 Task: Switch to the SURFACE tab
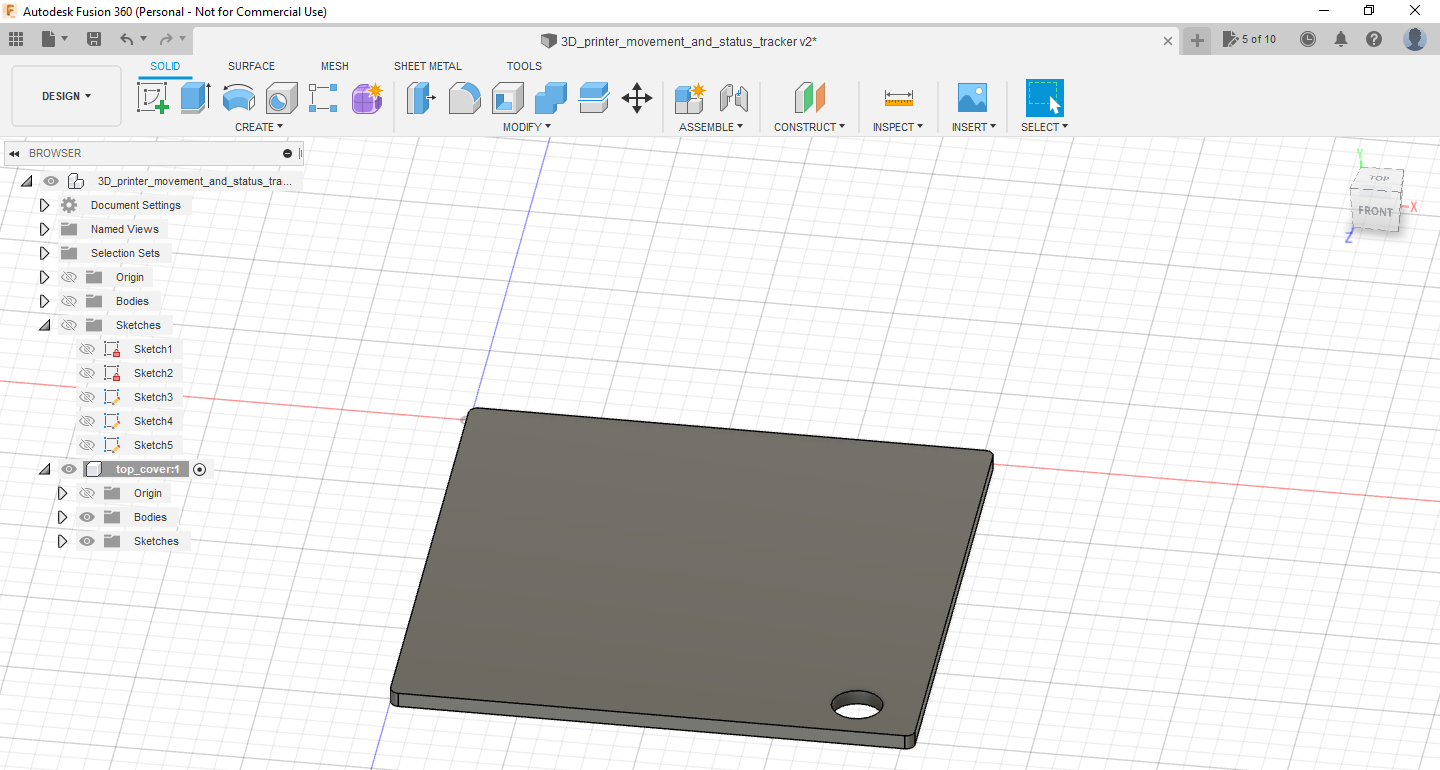tap(251, 66)
